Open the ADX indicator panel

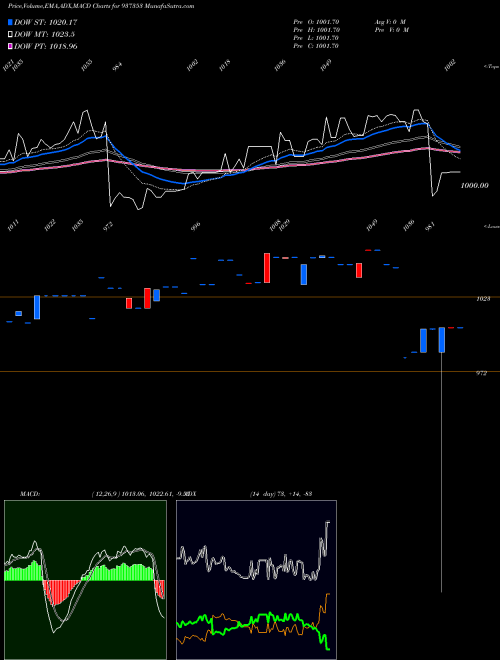[x=256, y=580]
